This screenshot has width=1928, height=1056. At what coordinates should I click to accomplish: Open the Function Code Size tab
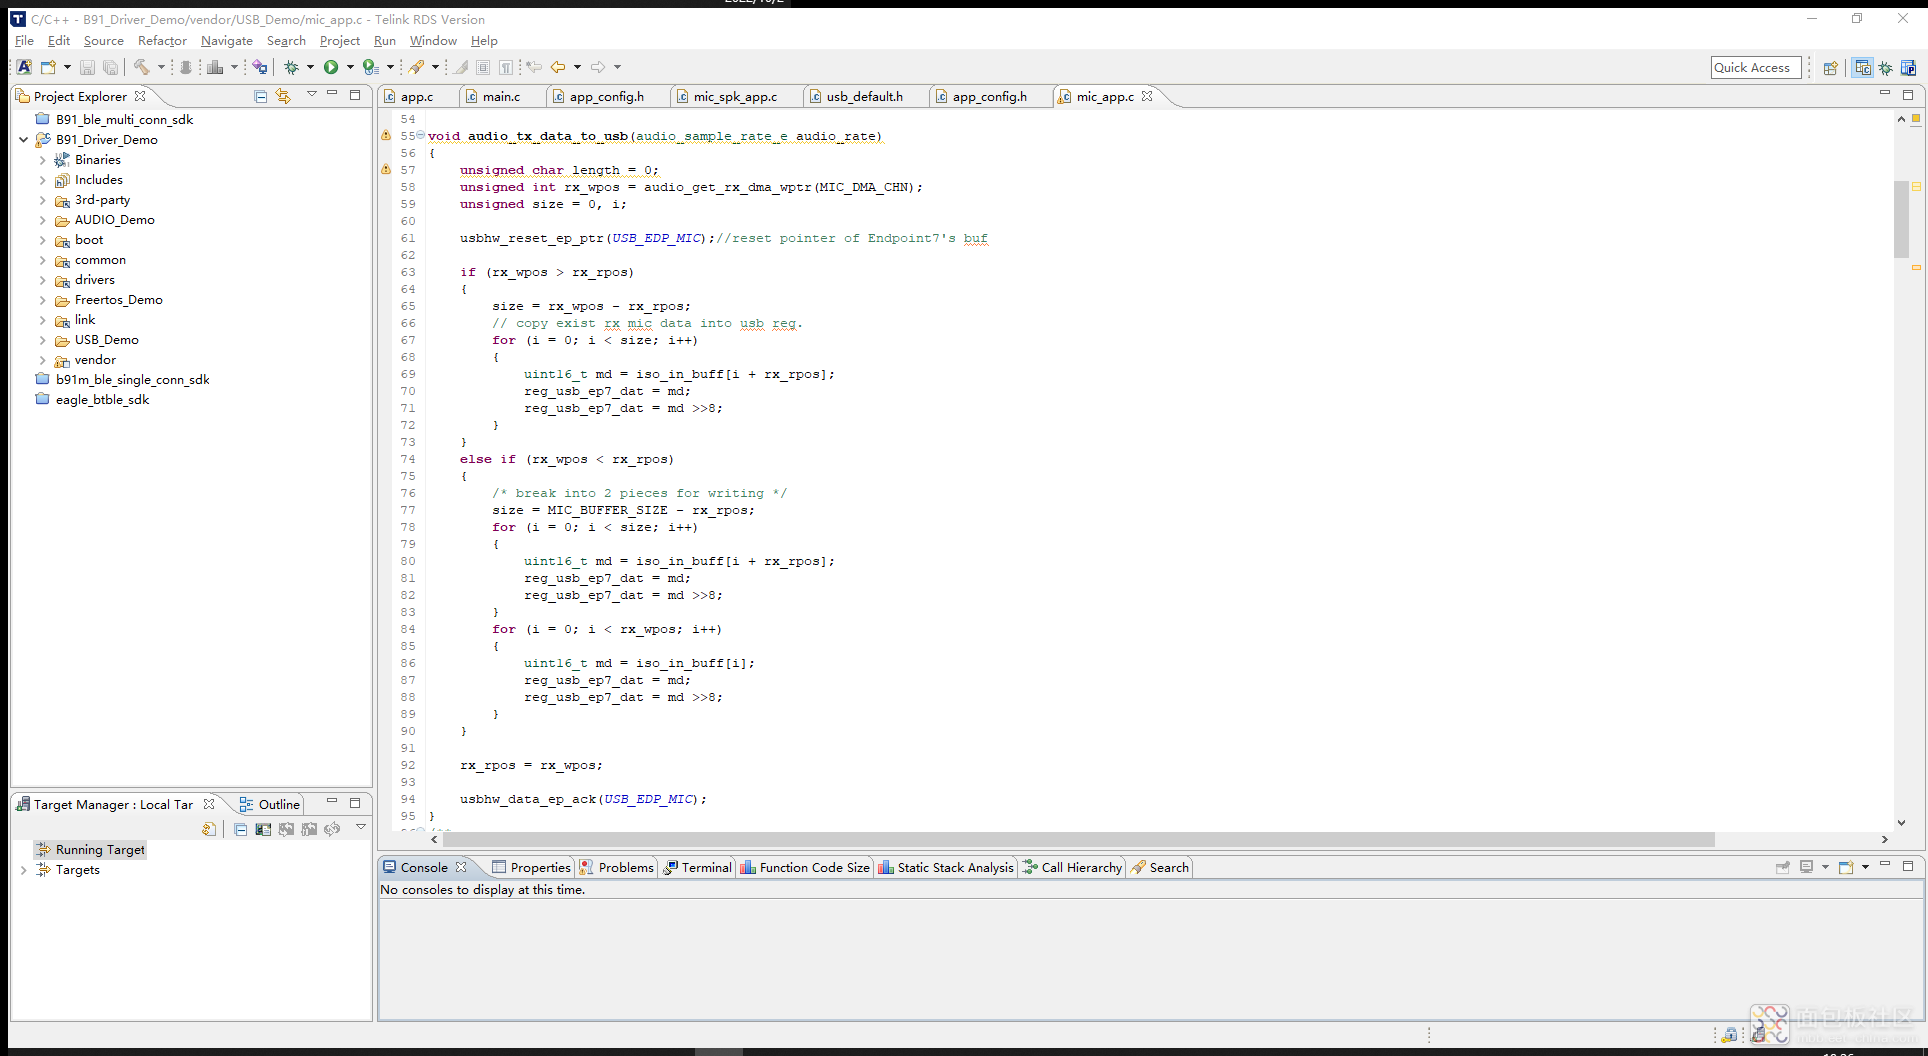click(805, 867)
